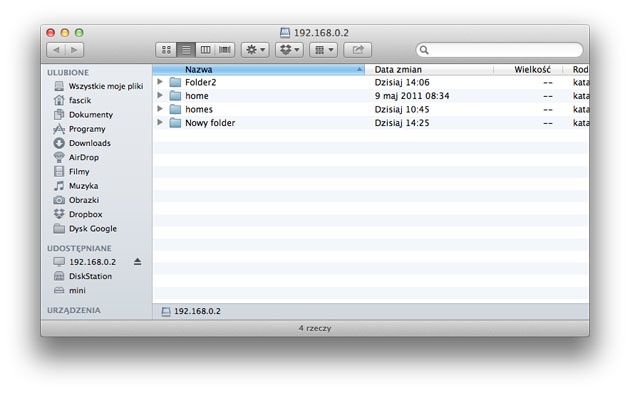Viewport: 630px width, 393px height.
Task: Switch to column view
Action: click(205, 50)
